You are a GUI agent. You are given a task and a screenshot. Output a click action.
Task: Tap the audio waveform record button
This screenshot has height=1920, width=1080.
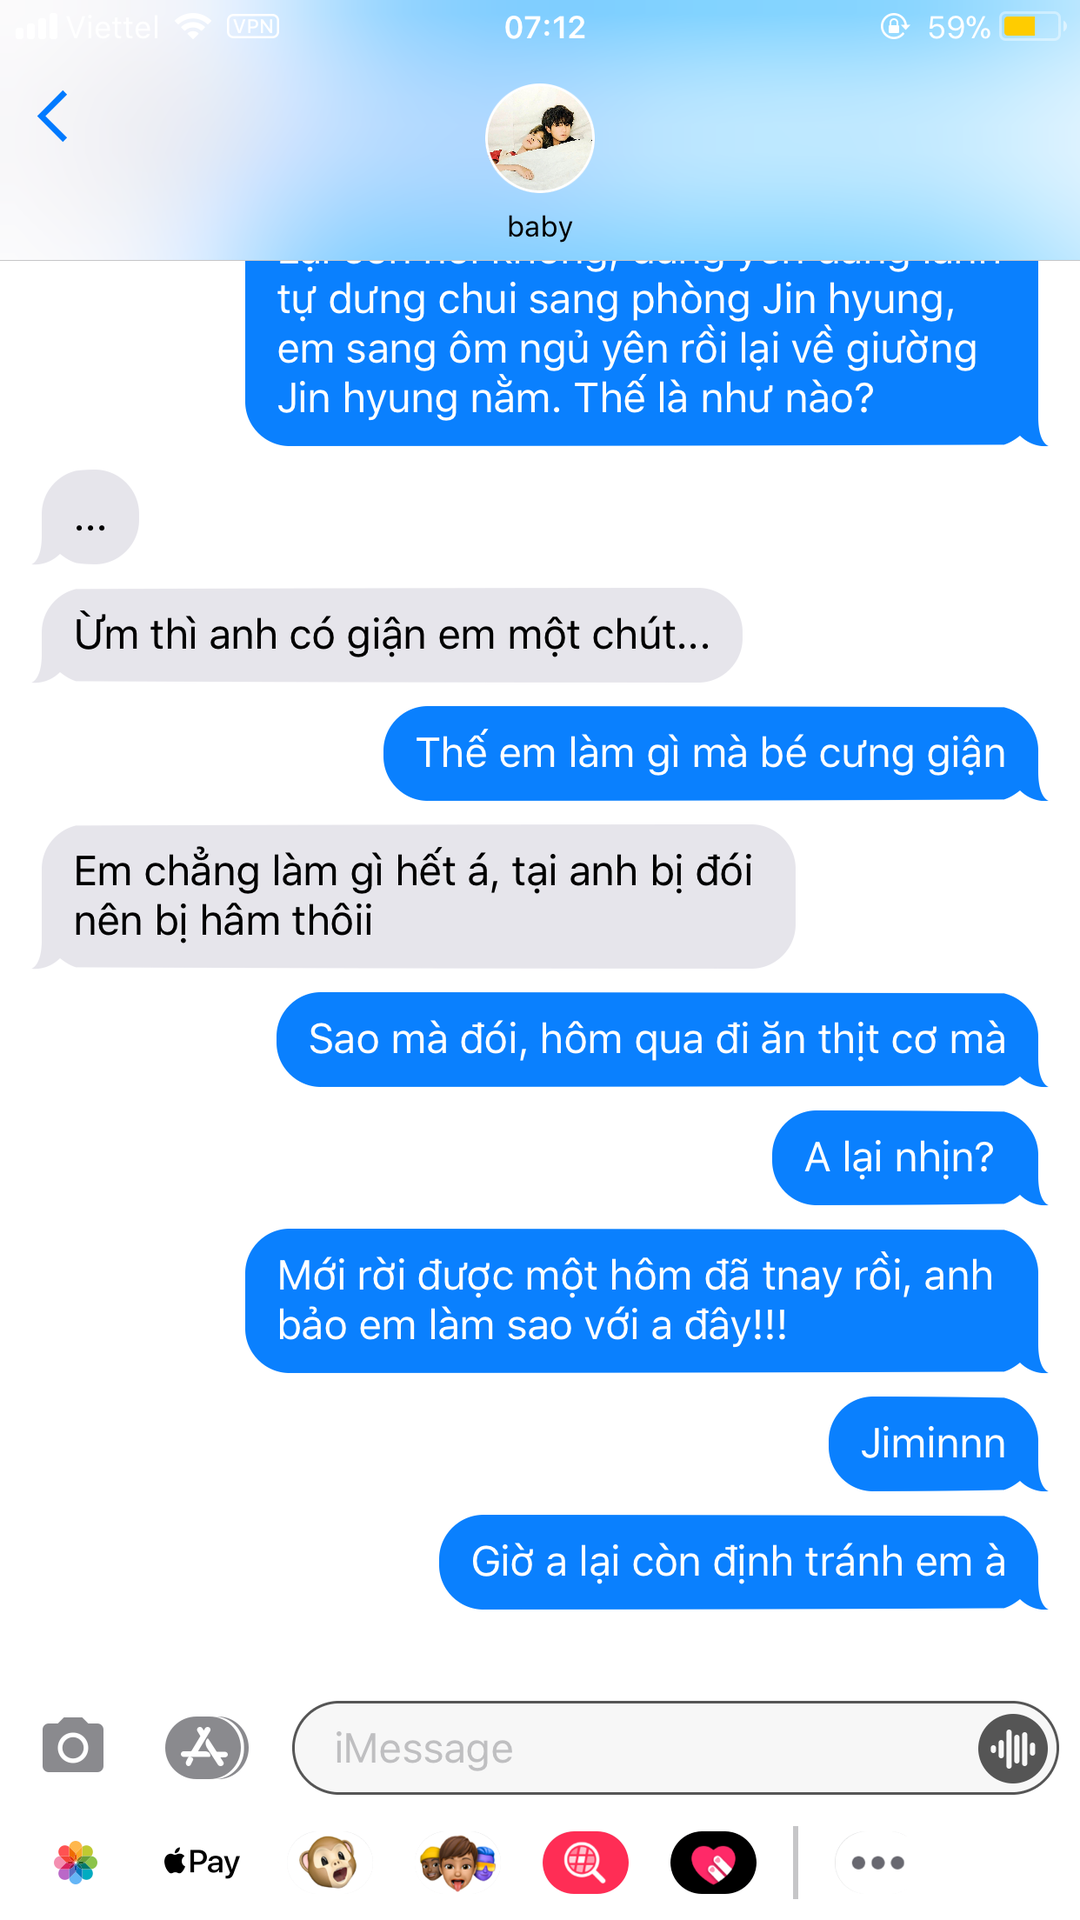[x=1013, y=1748]
